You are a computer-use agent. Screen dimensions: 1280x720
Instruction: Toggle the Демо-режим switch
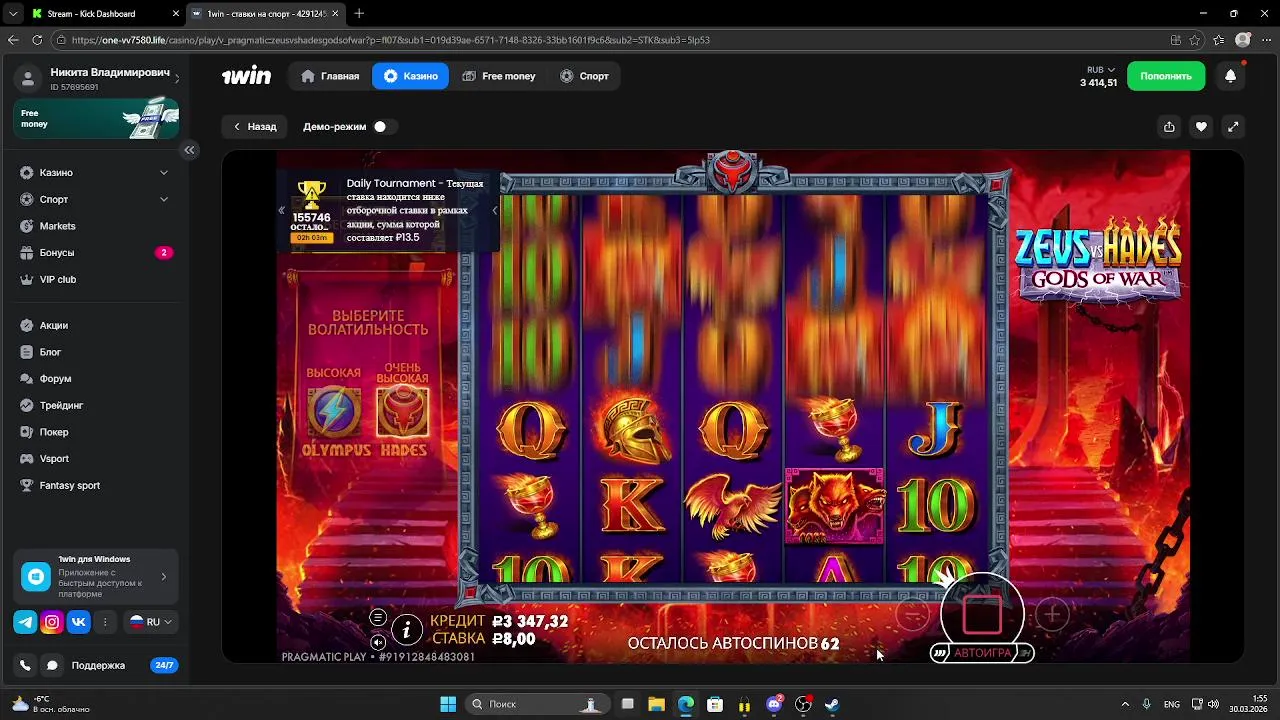pyautogui.click(x=384, y=127)
